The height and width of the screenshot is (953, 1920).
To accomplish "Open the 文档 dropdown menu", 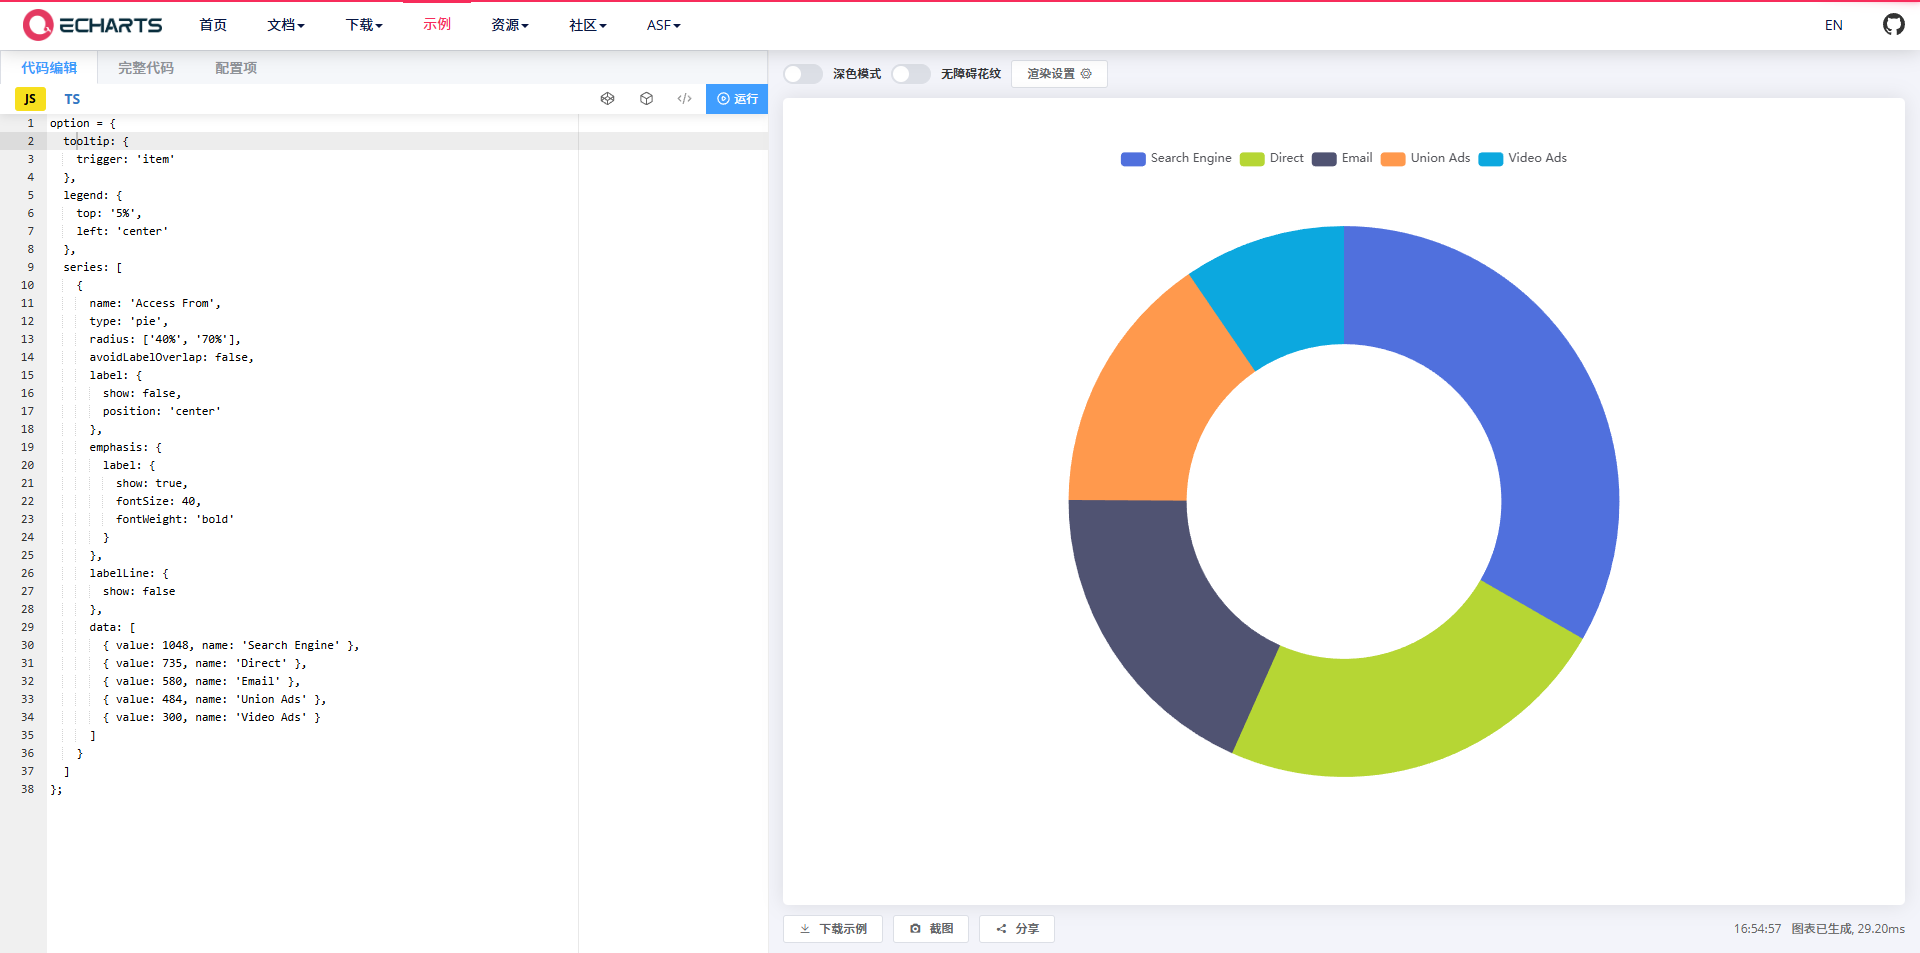I will (286, 25).
